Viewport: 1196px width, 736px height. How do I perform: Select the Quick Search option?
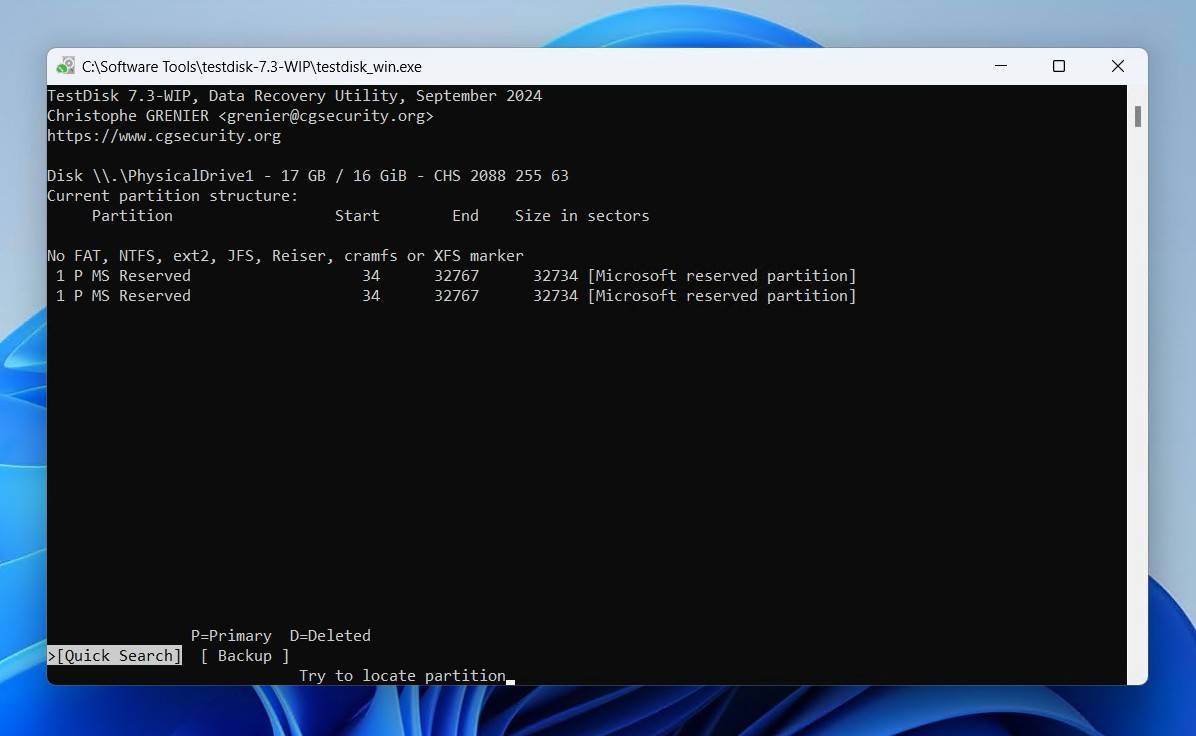click(x=115, y=655)
